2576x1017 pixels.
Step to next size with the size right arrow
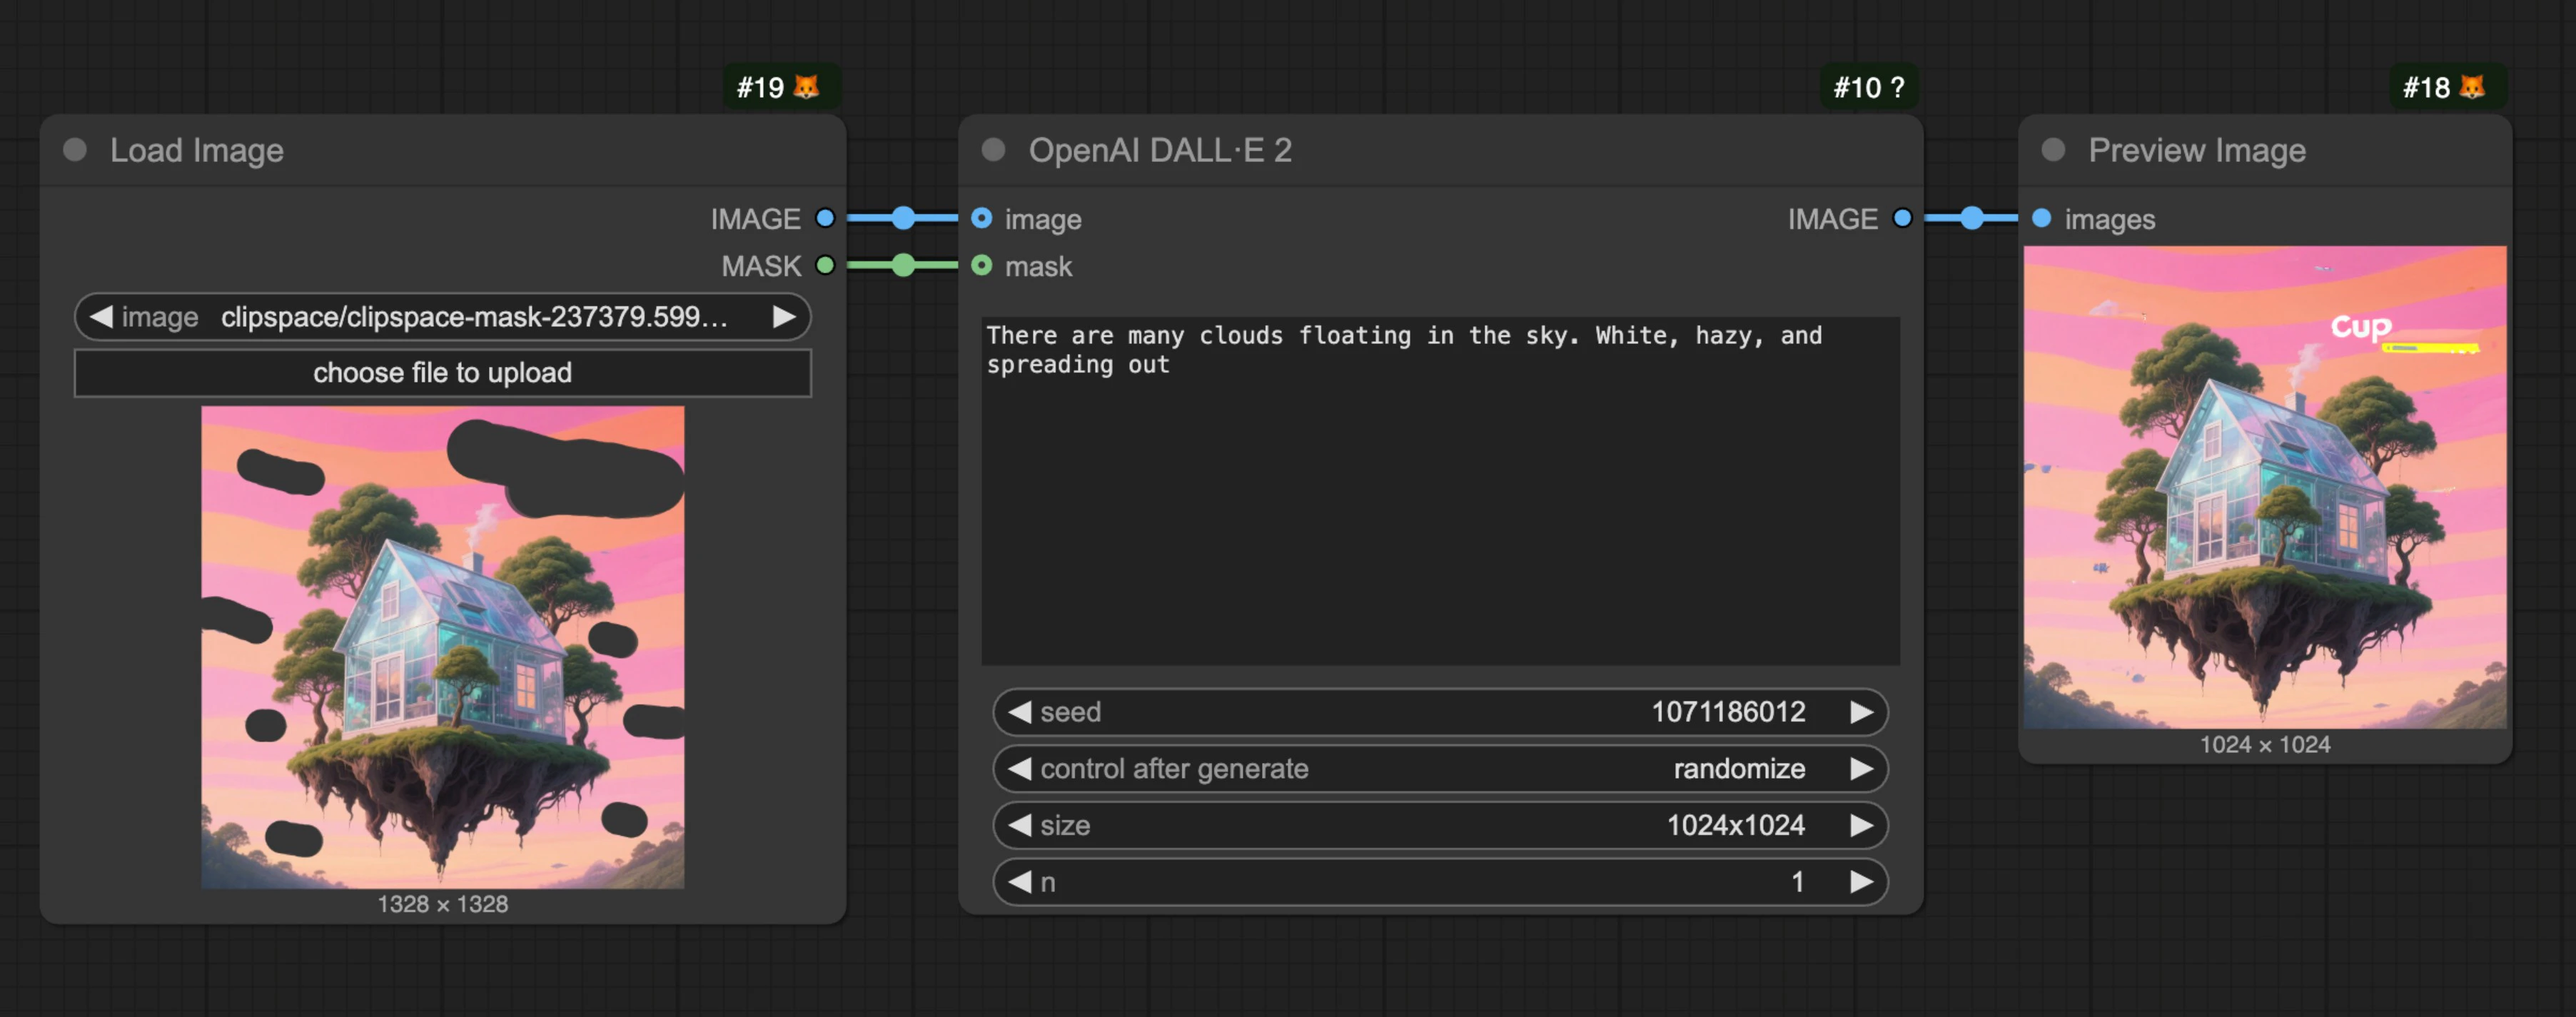pos(1861,825)
